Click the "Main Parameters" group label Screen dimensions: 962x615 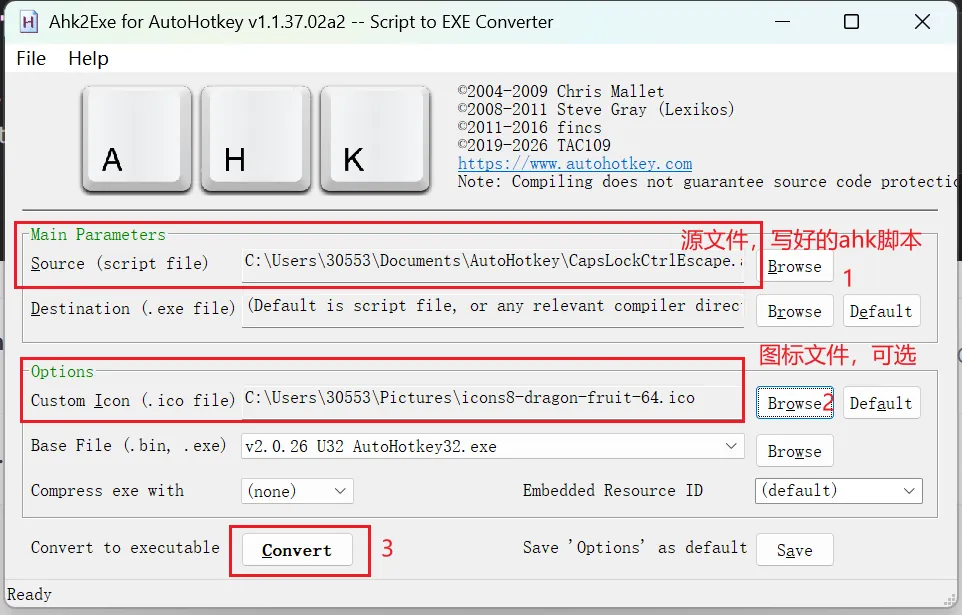coord(98,234)
